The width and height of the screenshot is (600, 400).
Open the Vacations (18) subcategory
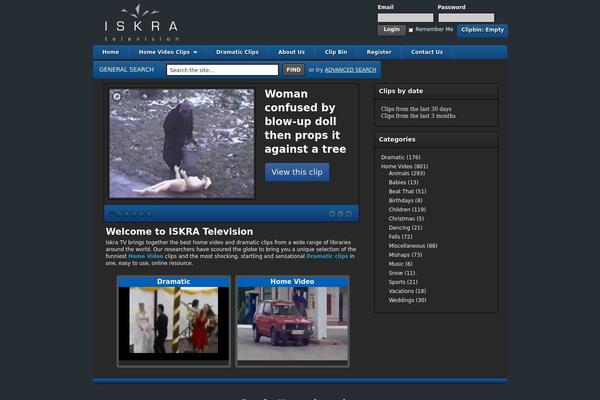(407, 291)
